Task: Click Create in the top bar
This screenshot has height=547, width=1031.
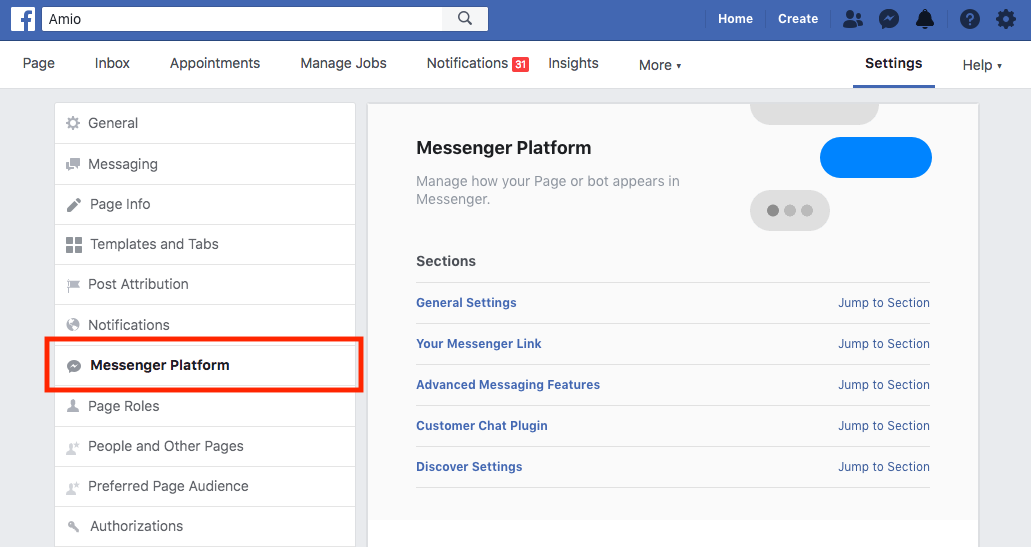Action: coord(798,19)
